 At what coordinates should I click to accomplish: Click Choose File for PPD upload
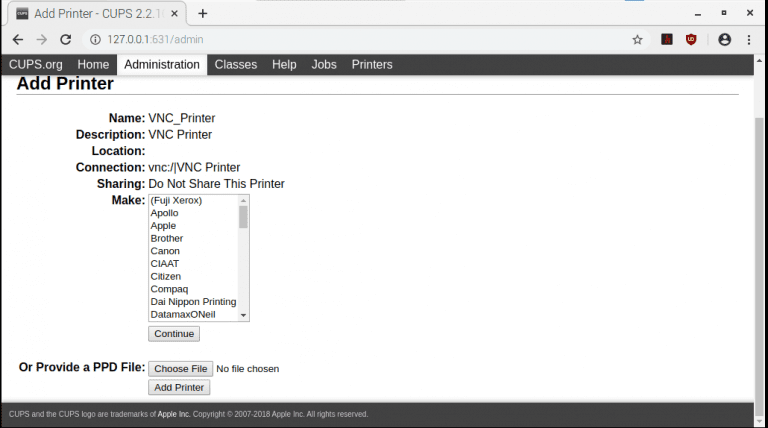point(180,368)
